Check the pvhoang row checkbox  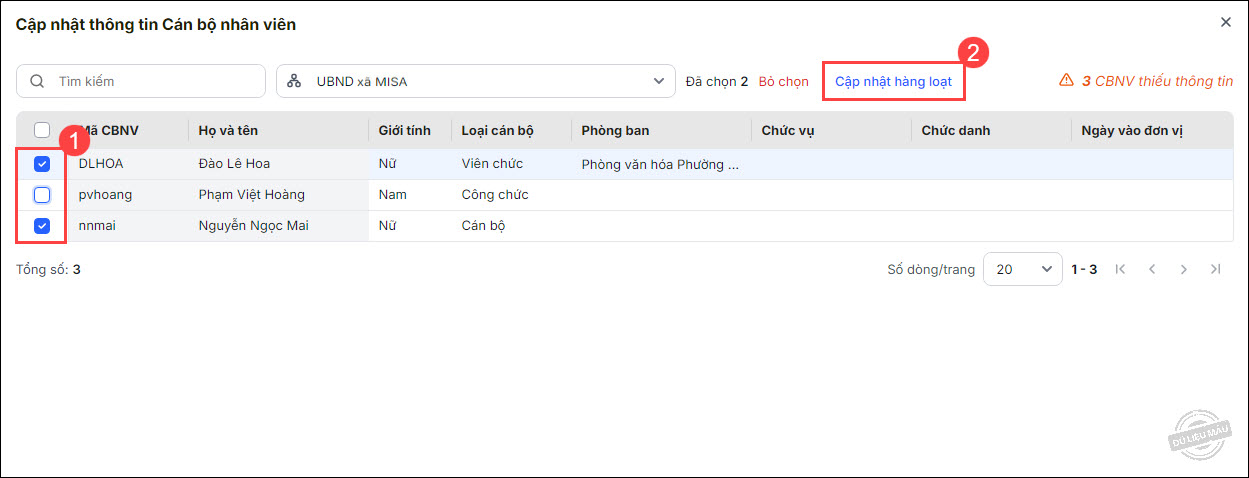coord(42,195)
